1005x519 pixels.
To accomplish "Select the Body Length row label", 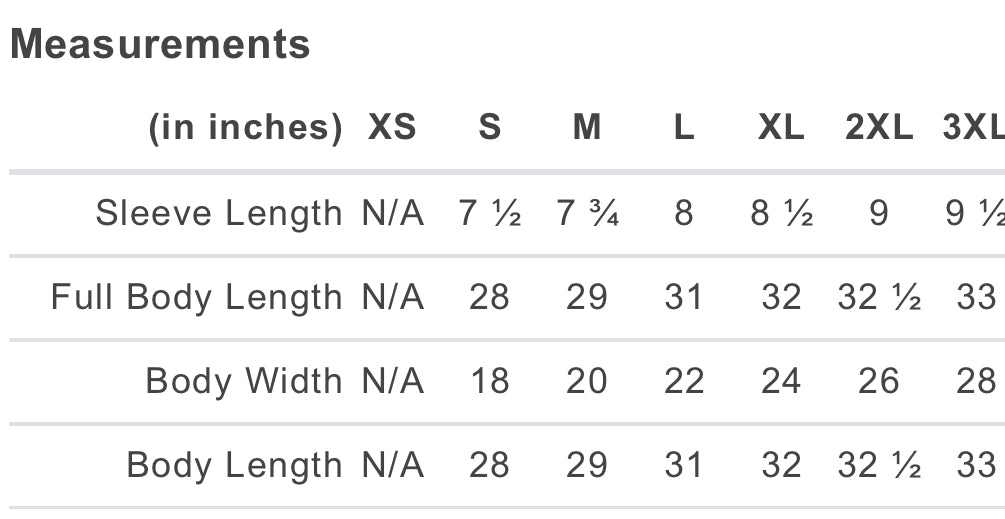I will coord(234,465).
